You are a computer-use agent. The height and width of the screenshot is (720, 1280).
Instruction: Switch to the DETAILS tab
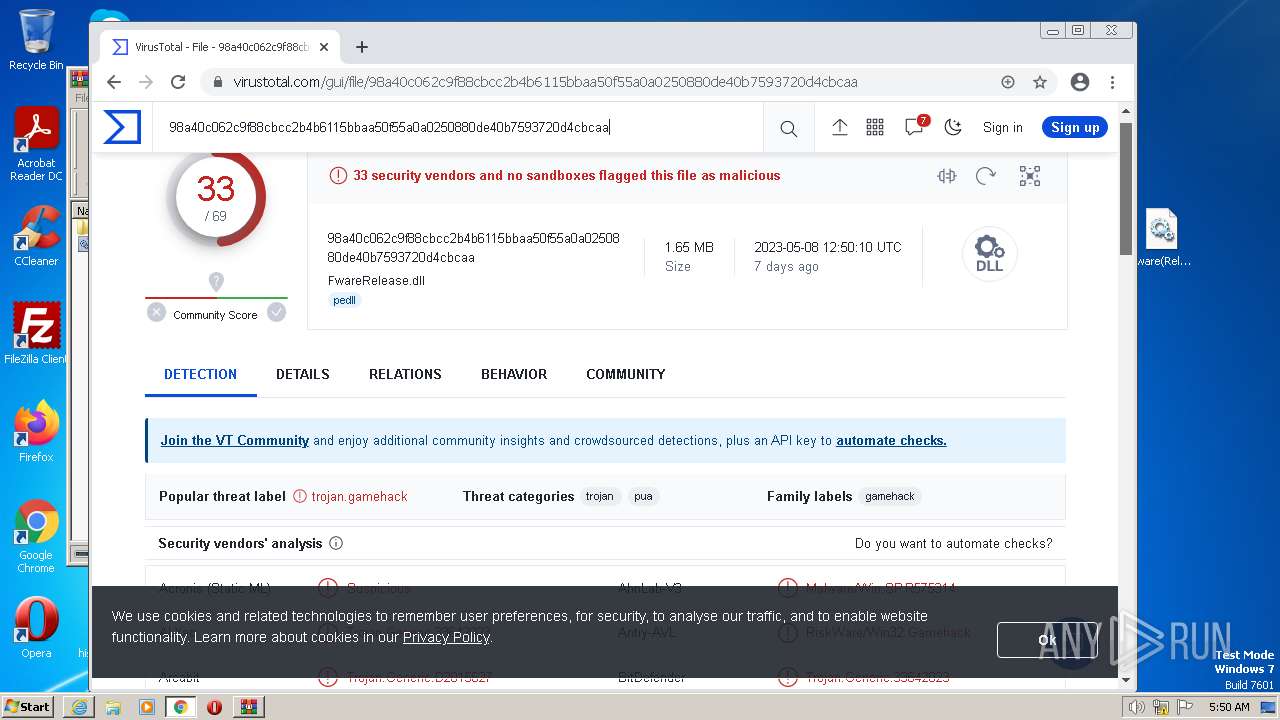[303, 374]
